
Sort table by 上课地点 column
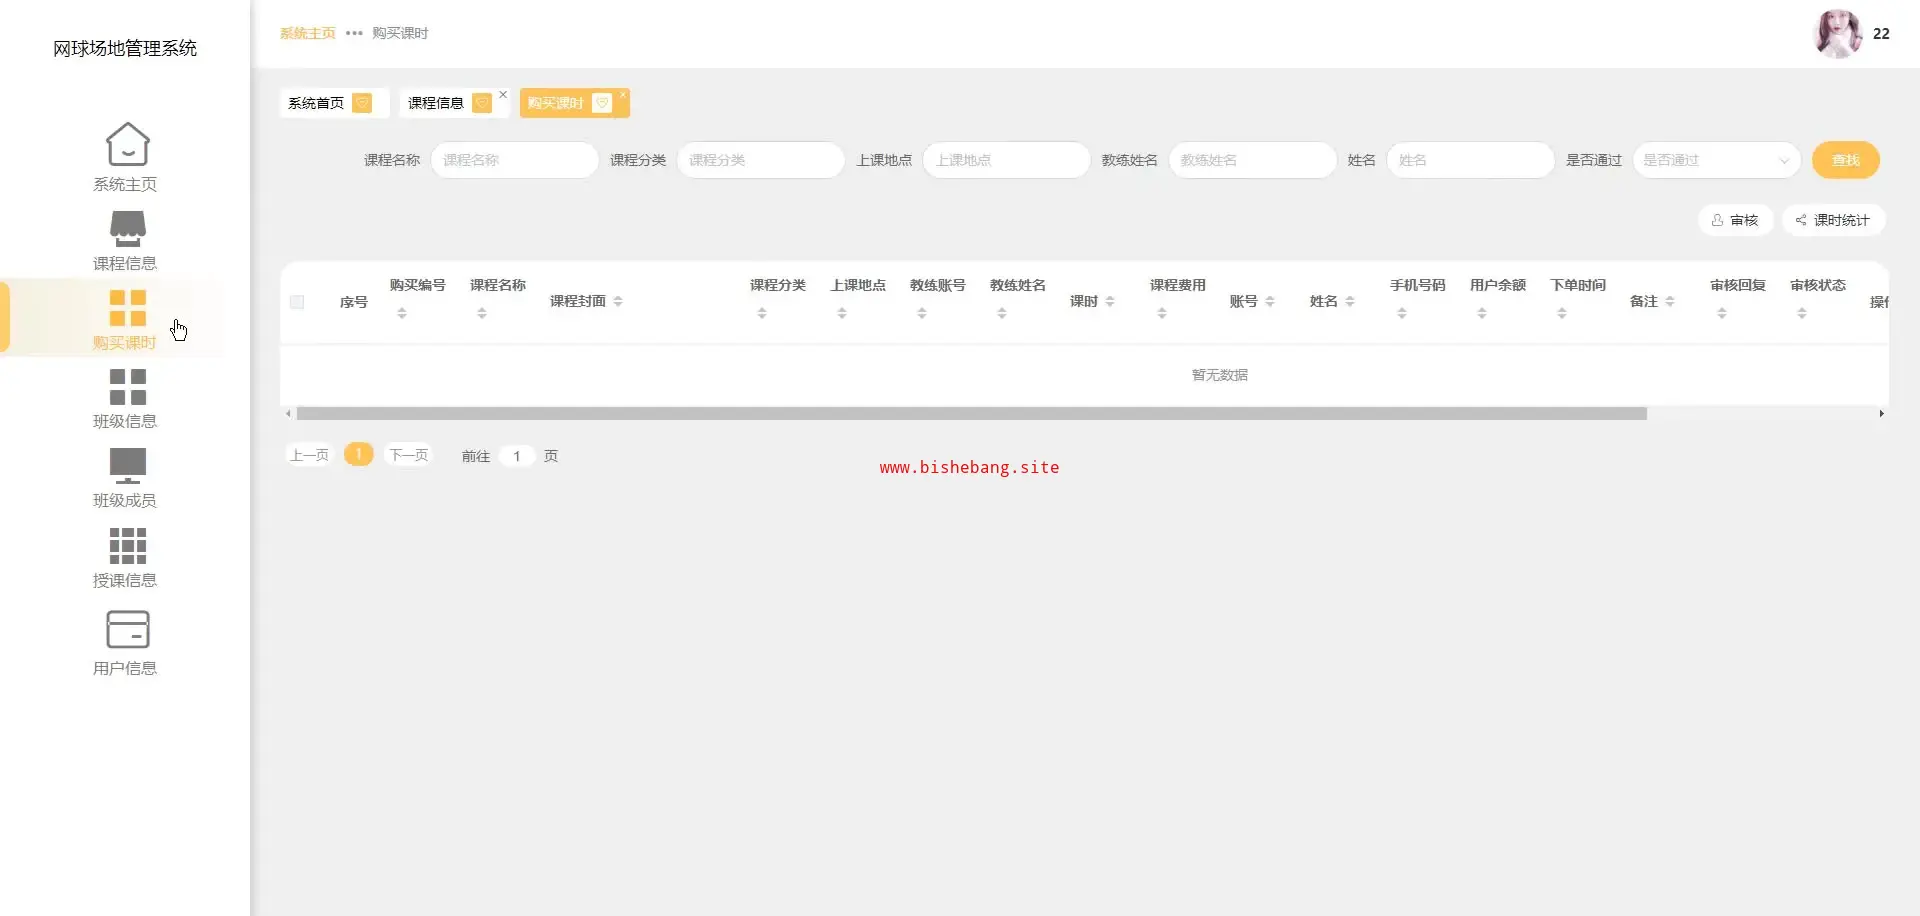(842, 313)
